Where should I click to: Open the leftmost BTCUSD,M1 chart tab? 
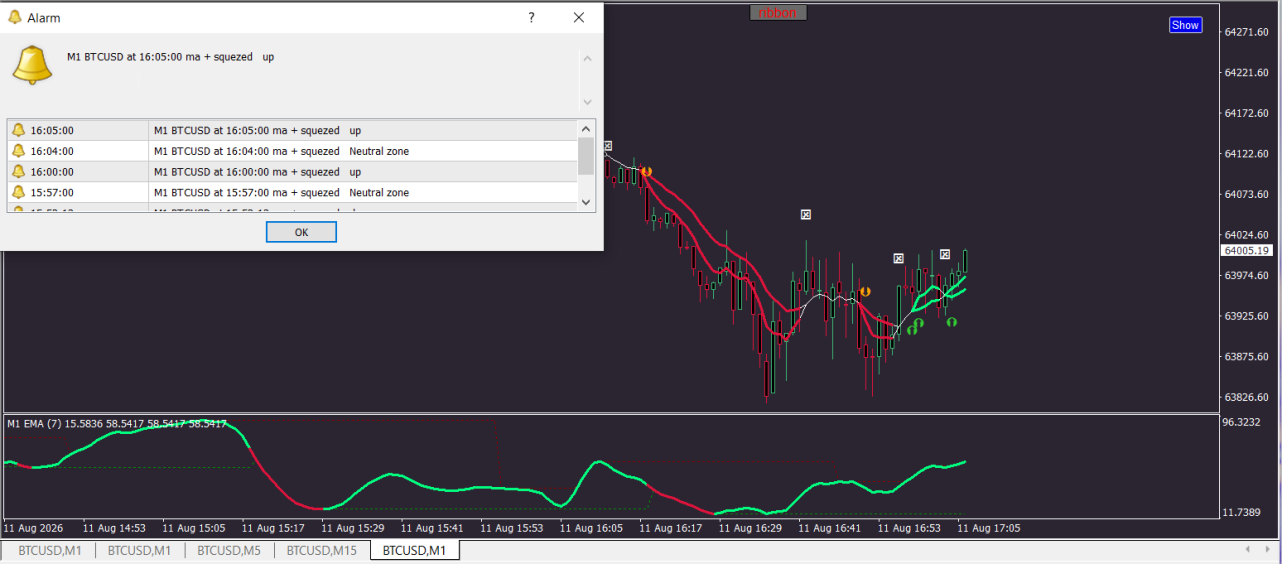(x=50, y=550)
